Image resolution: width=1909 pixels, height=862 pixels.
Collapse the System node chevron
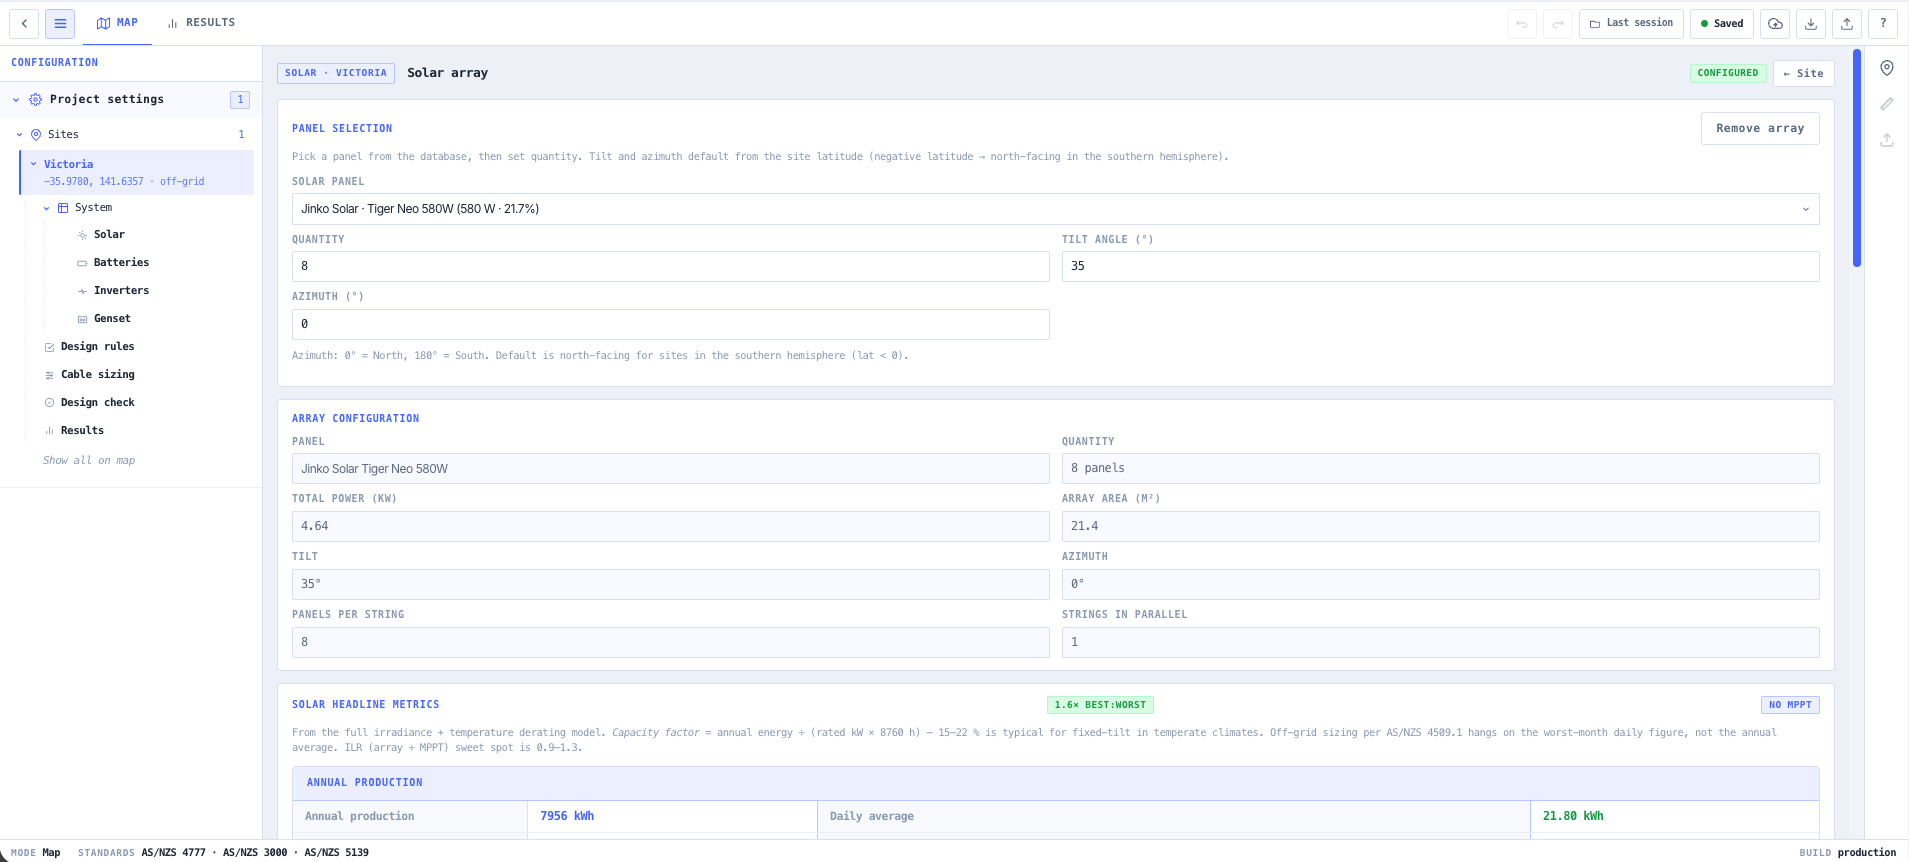pyautogui.click(x=46, y=208)
